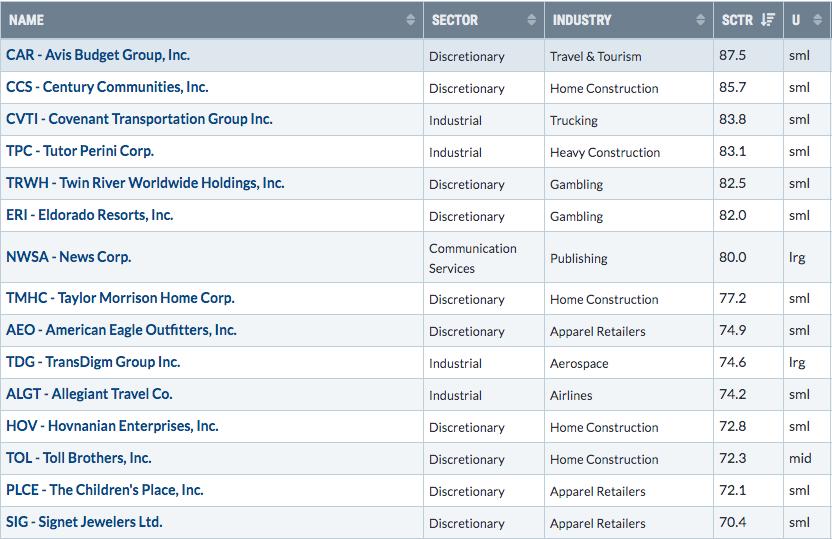
Task: Click the INDUSTRY column sort arrows icon
Action: (700, 20)
